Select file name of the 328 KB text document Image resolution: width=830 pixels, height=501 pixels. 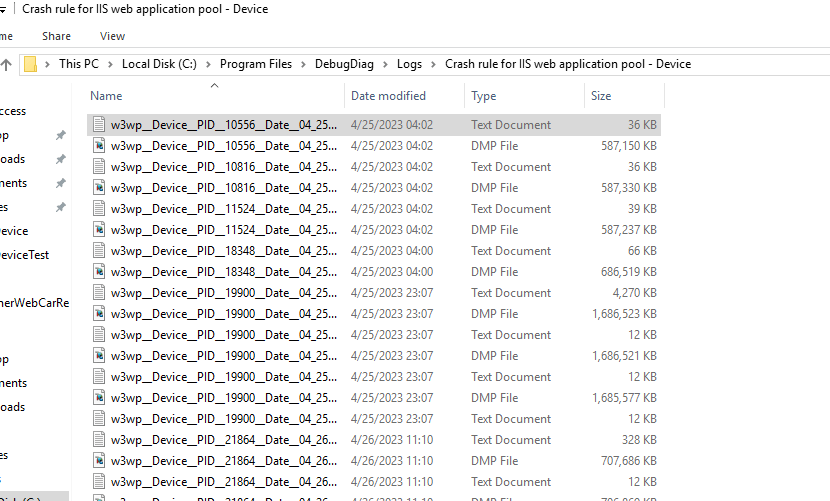tap(223, 440)
